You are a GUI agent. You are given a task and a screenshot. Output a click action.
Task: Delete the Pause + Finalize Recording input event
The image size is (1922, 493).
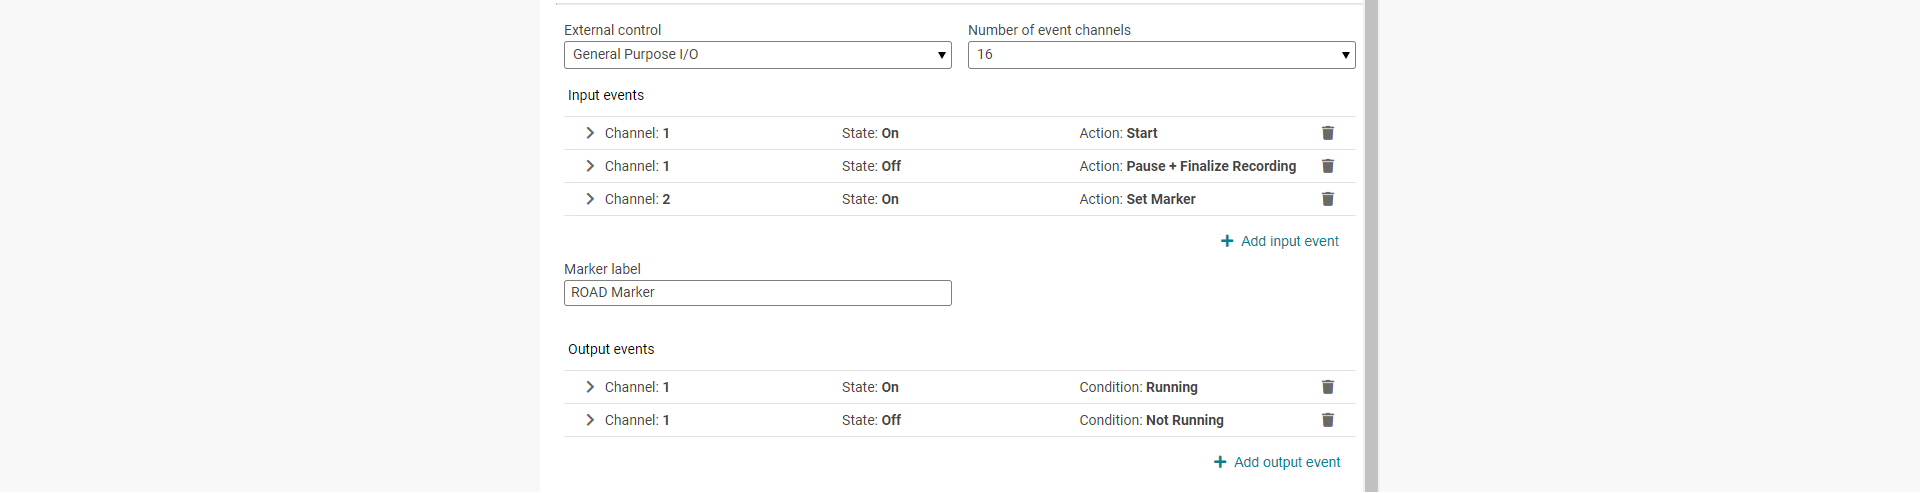[1327, 166]
